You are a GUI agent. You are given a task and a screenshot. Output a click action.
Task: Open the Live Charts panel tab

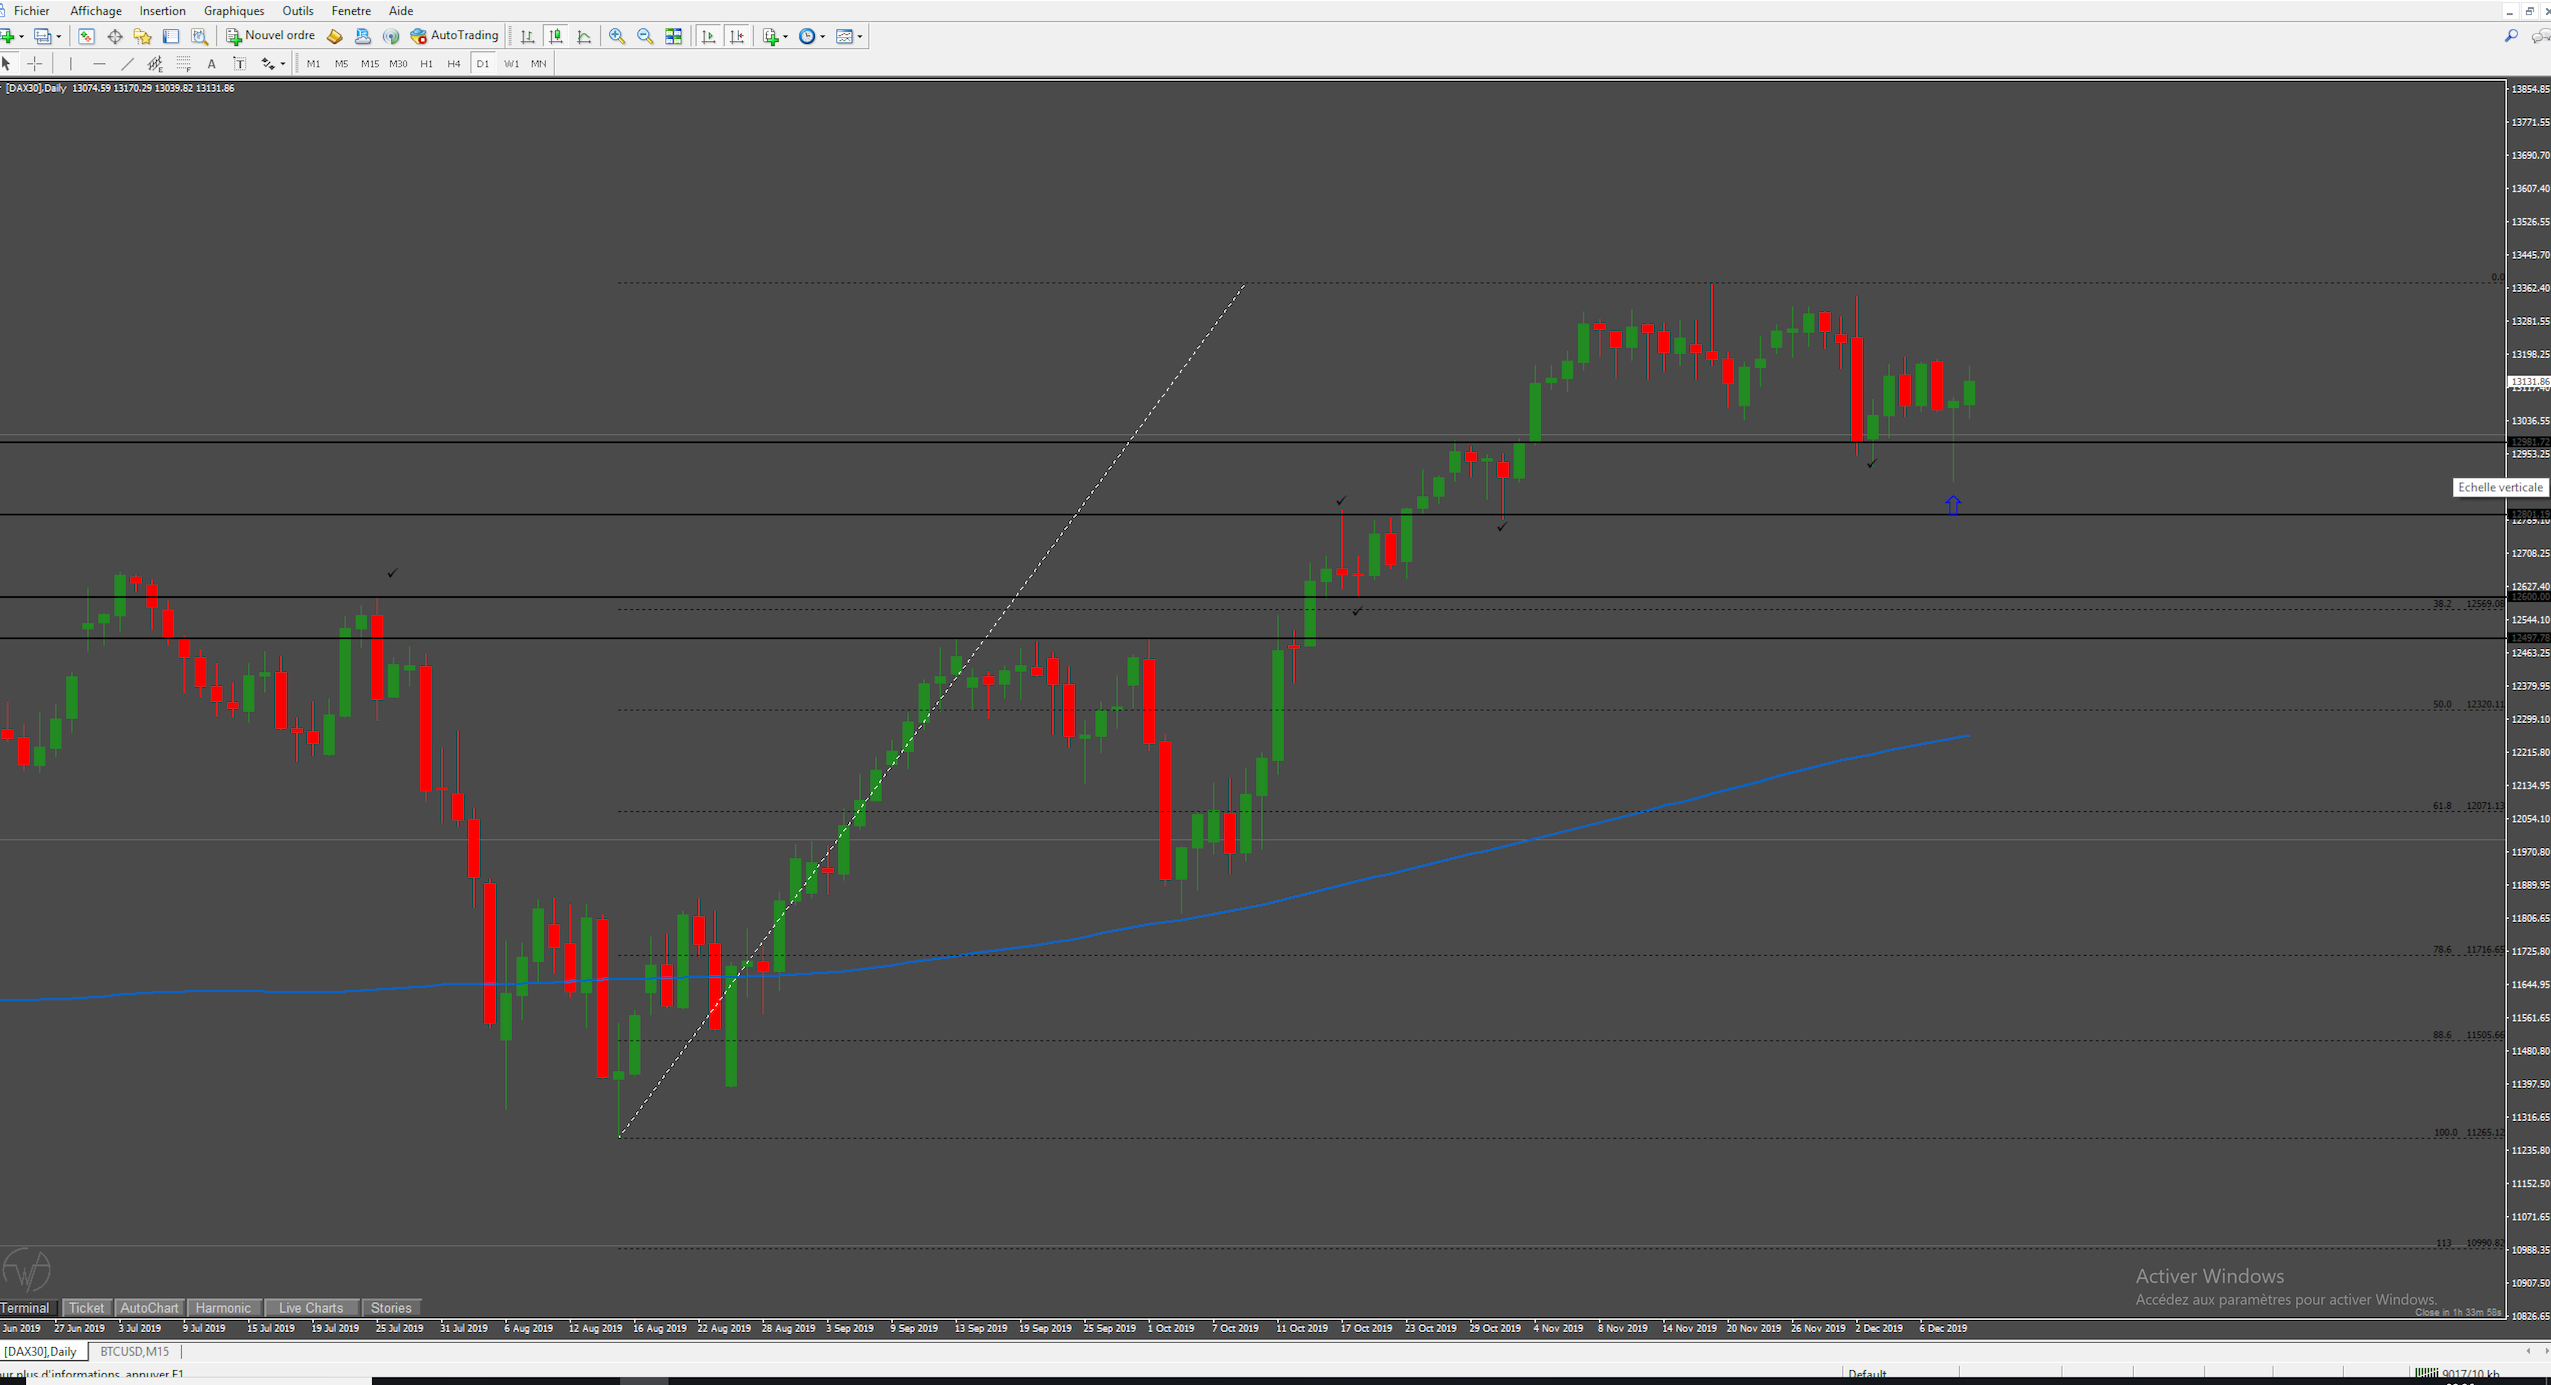(x=311, y=1308)
